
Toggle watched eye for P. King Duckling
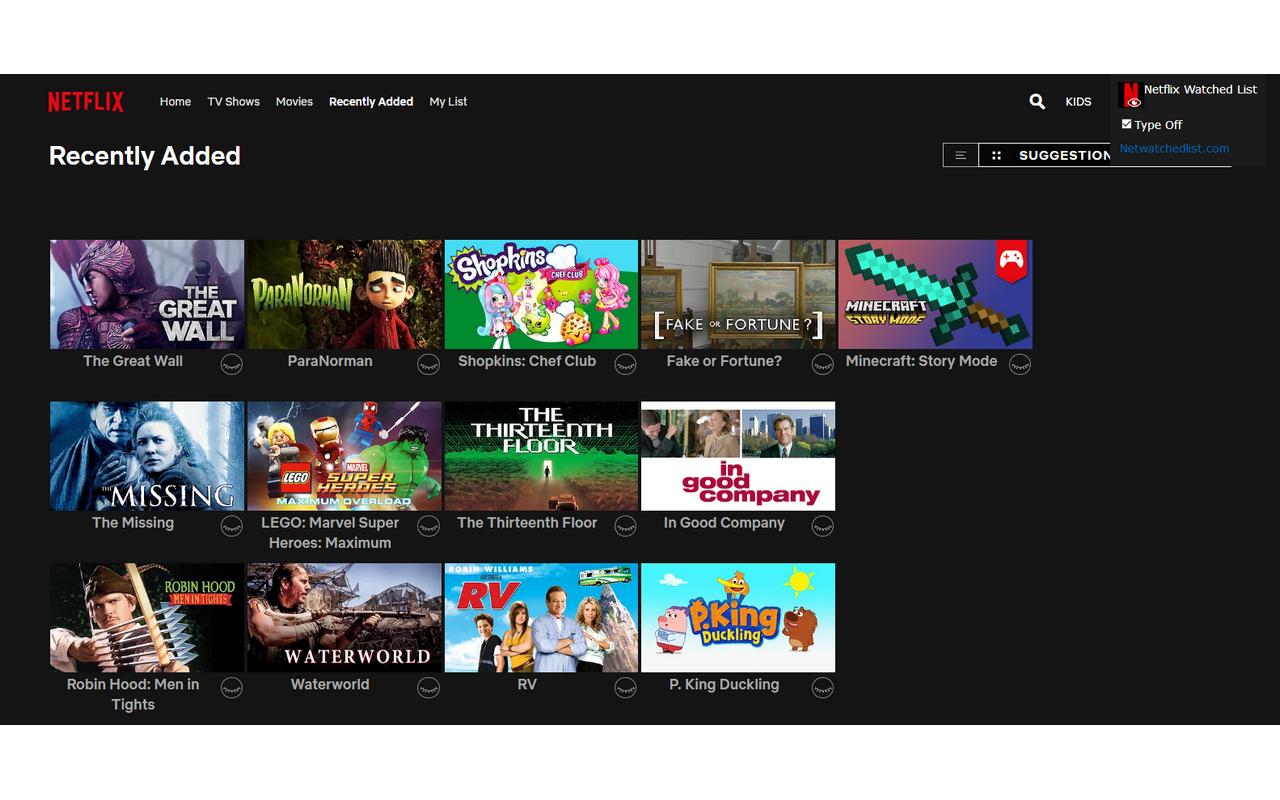click(x=823, y=688)
